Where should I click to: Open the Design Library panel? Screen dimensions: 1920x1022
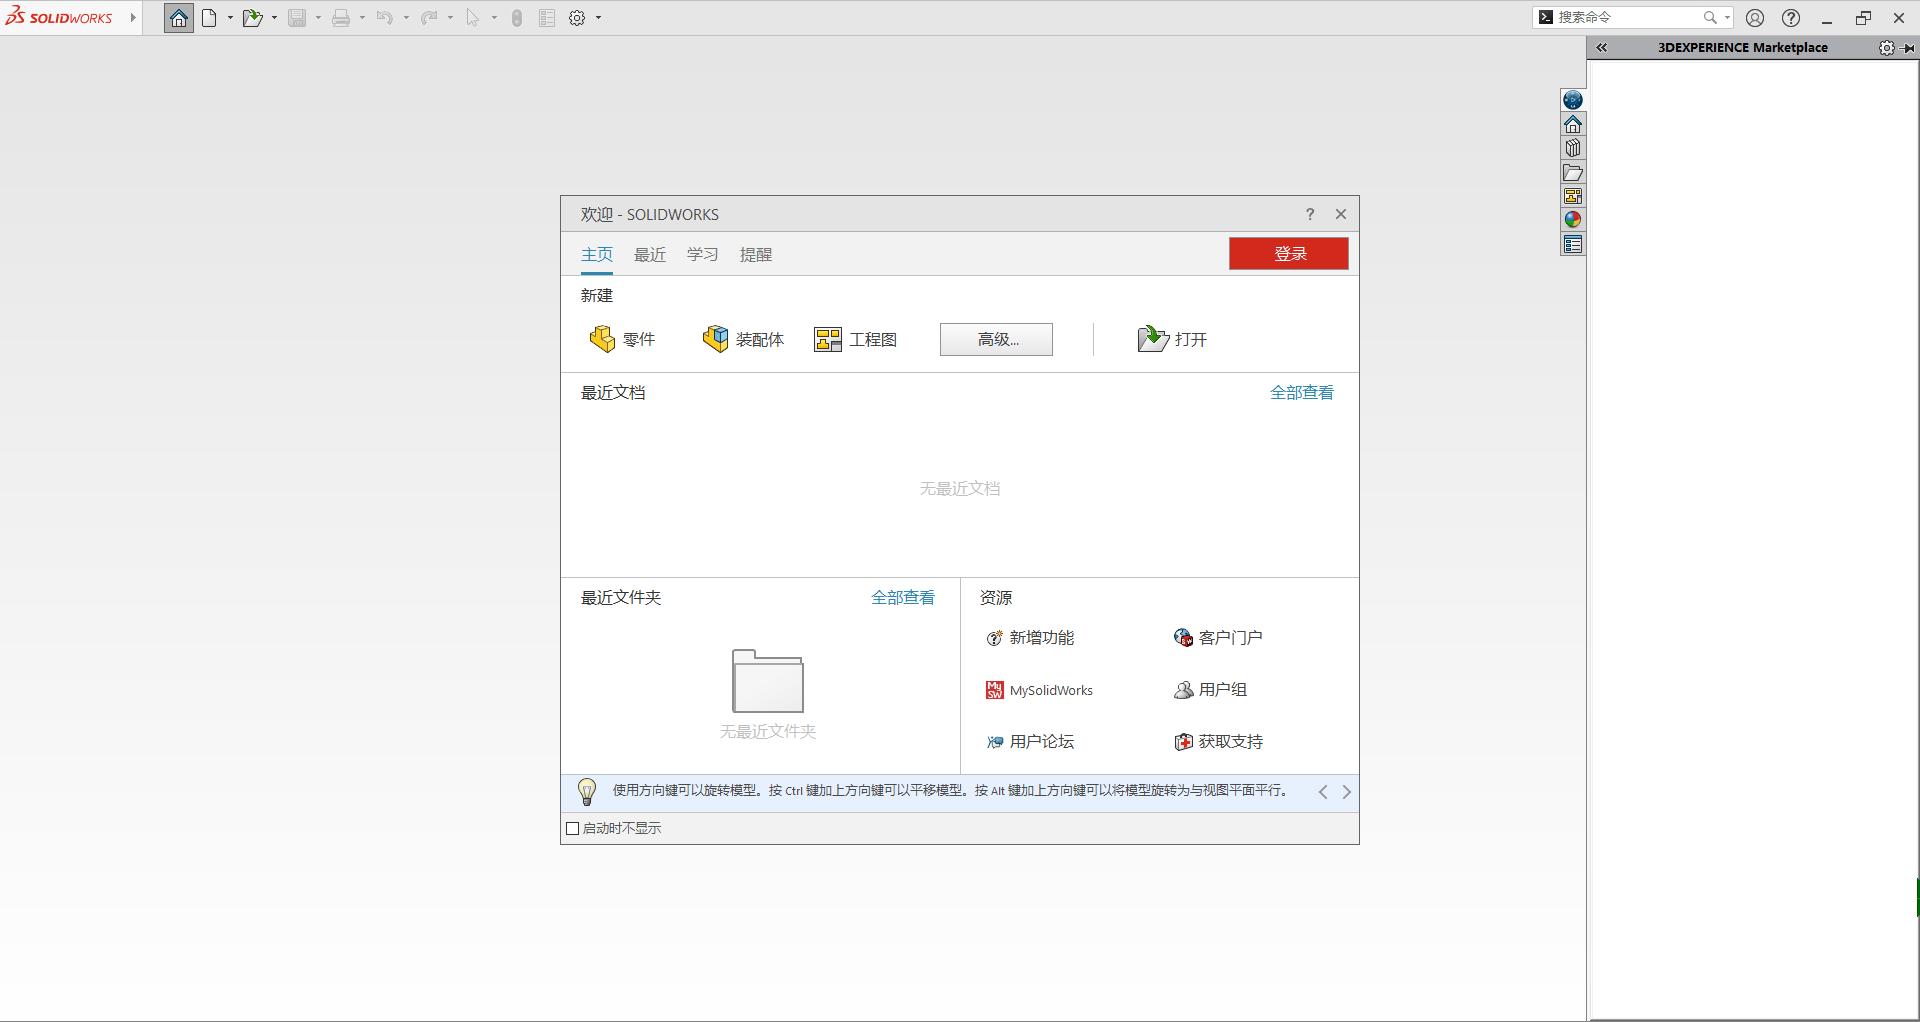pos(1573,147)
